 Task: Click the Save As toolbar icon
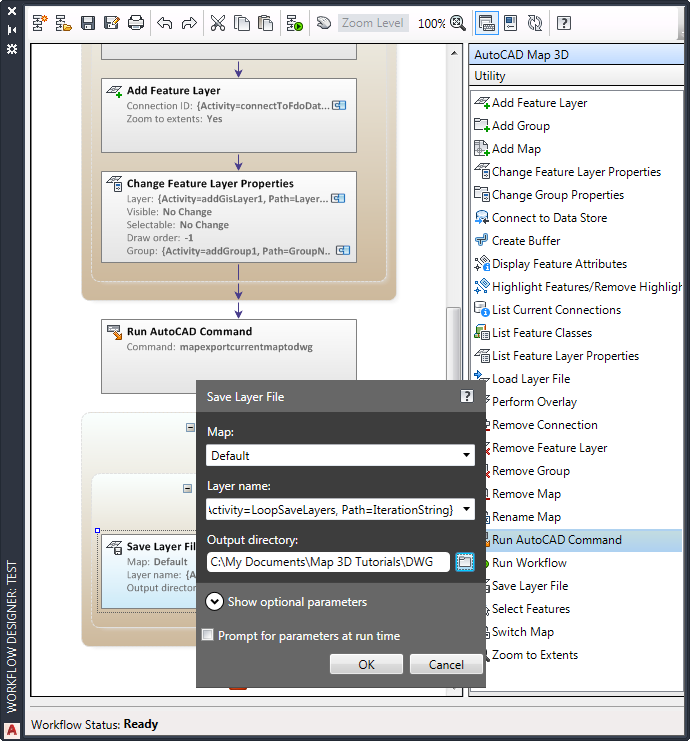pos(112,23)
